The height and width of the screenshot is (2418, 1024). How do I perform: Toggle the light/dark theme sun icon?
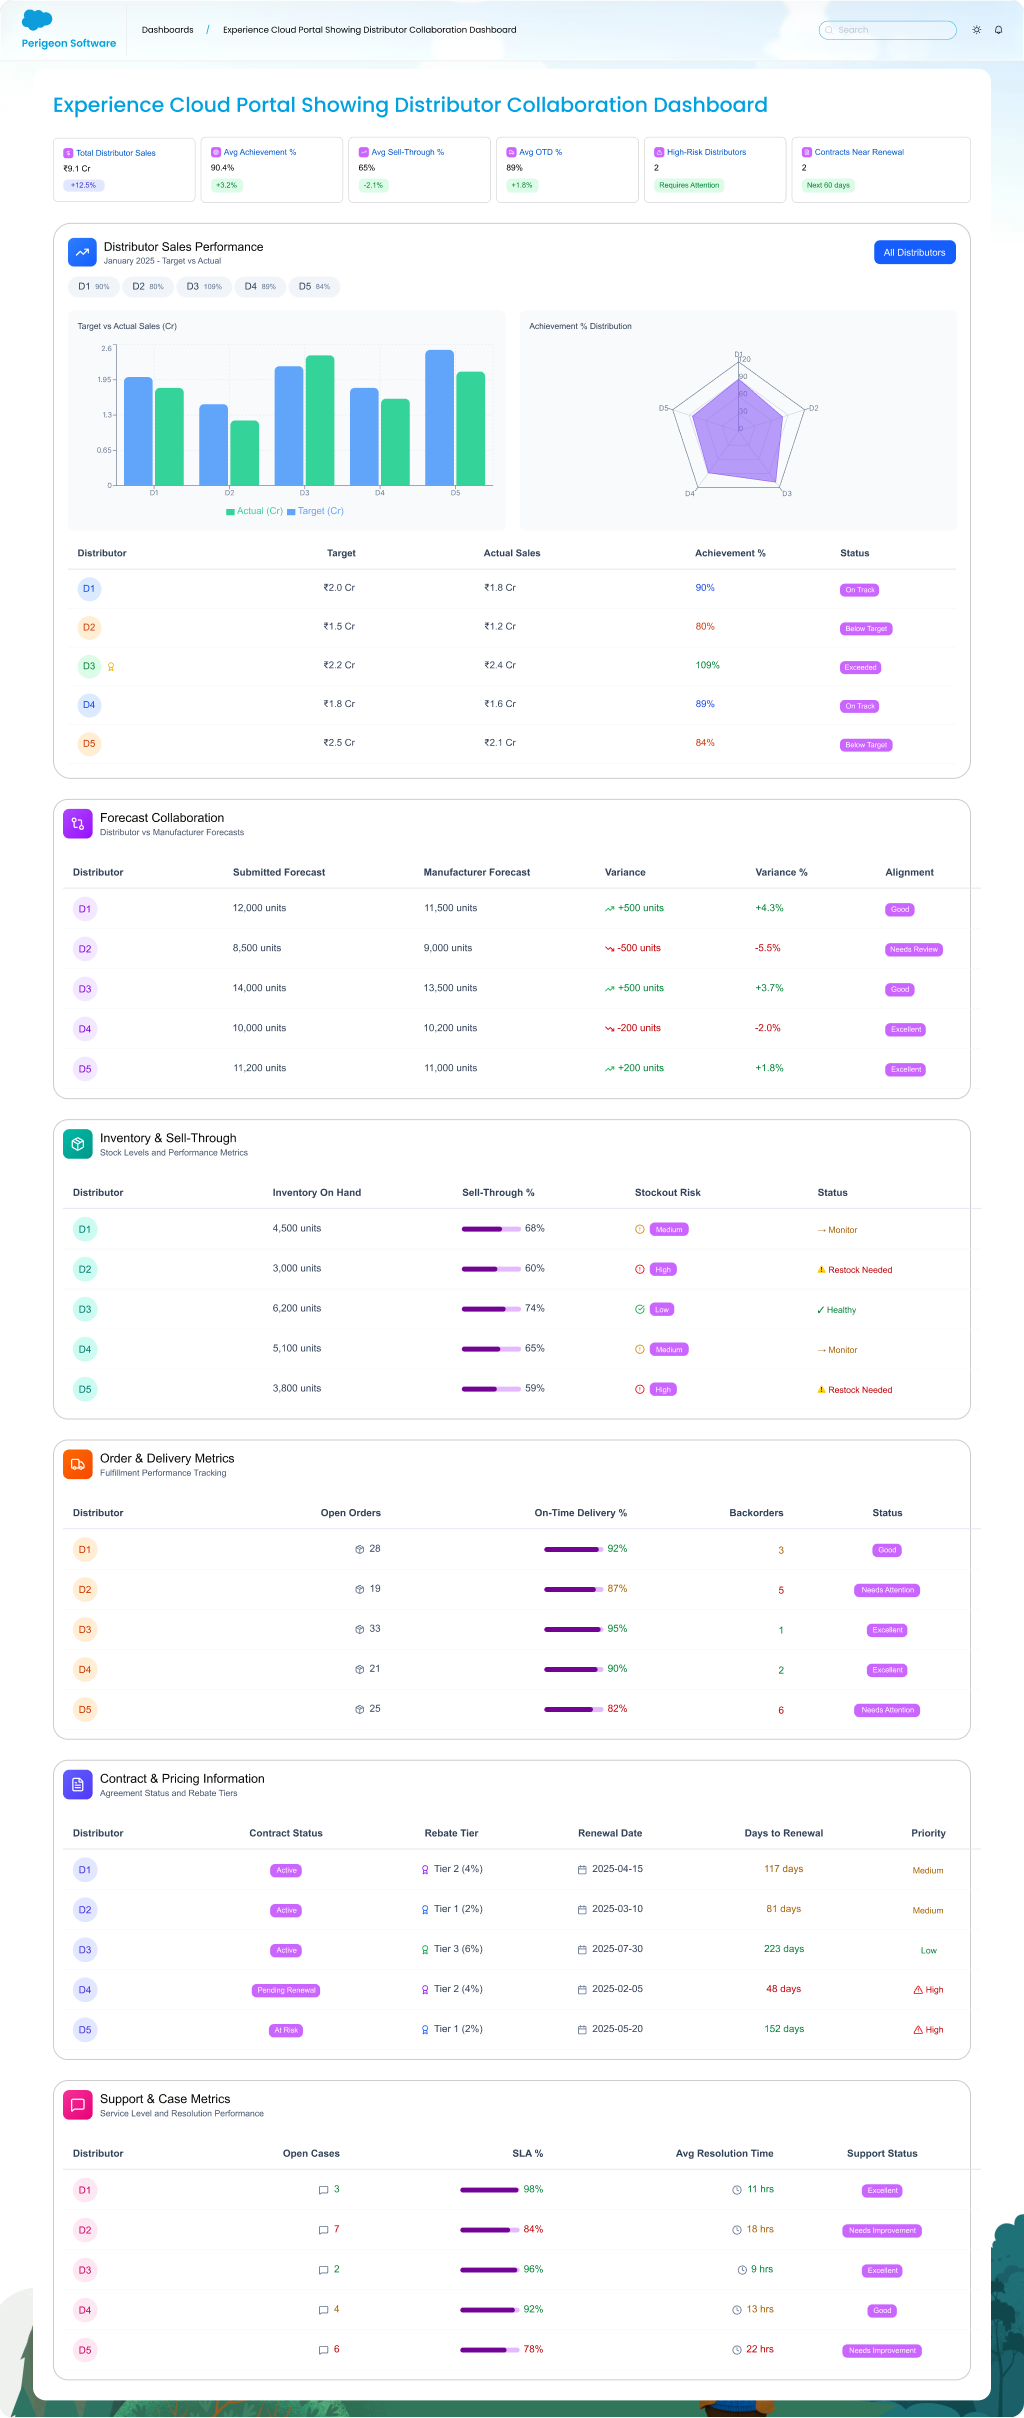point(976,30)
